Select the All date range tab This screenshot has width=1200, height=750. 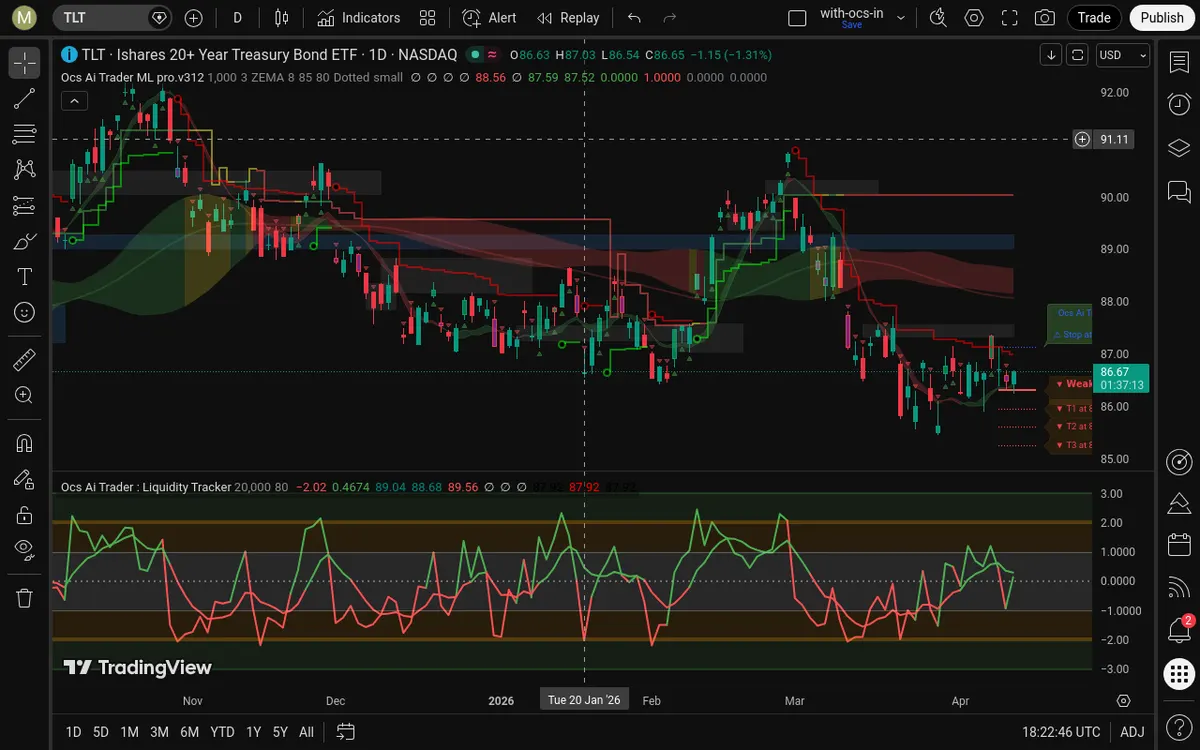[307, 731]
